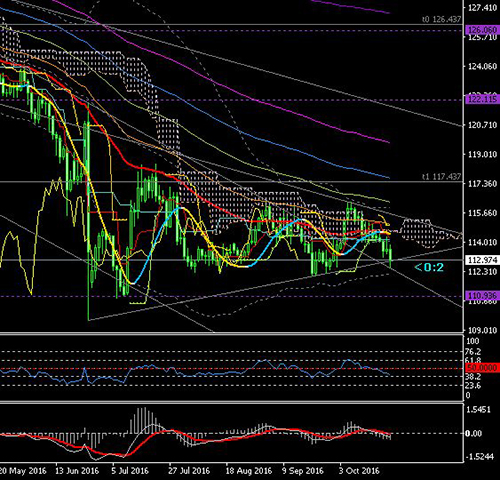
Task: Click the red 50.0000 RSI level tag
Action: pyautogui.click(x=482, y=368)
